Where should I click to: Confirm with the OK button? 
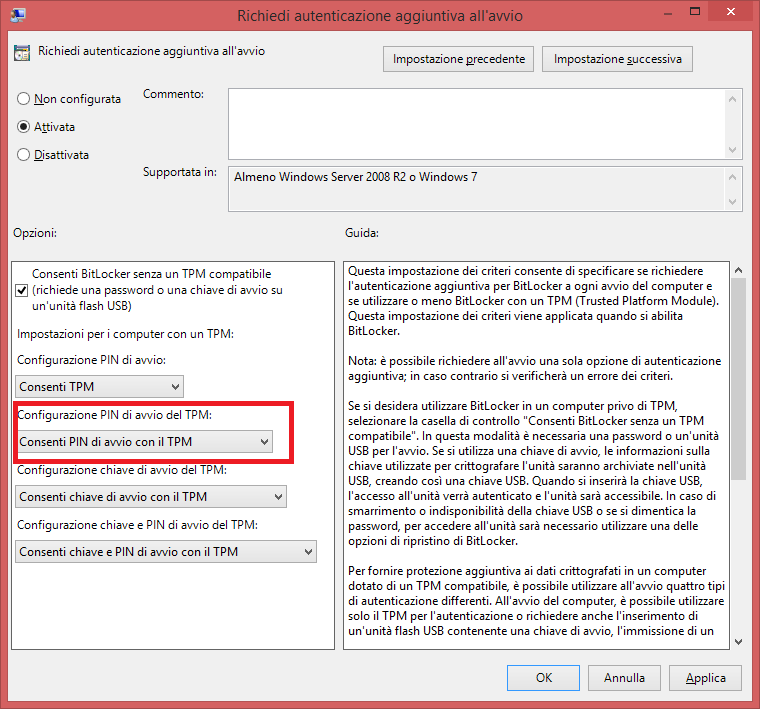coord(543,677)
